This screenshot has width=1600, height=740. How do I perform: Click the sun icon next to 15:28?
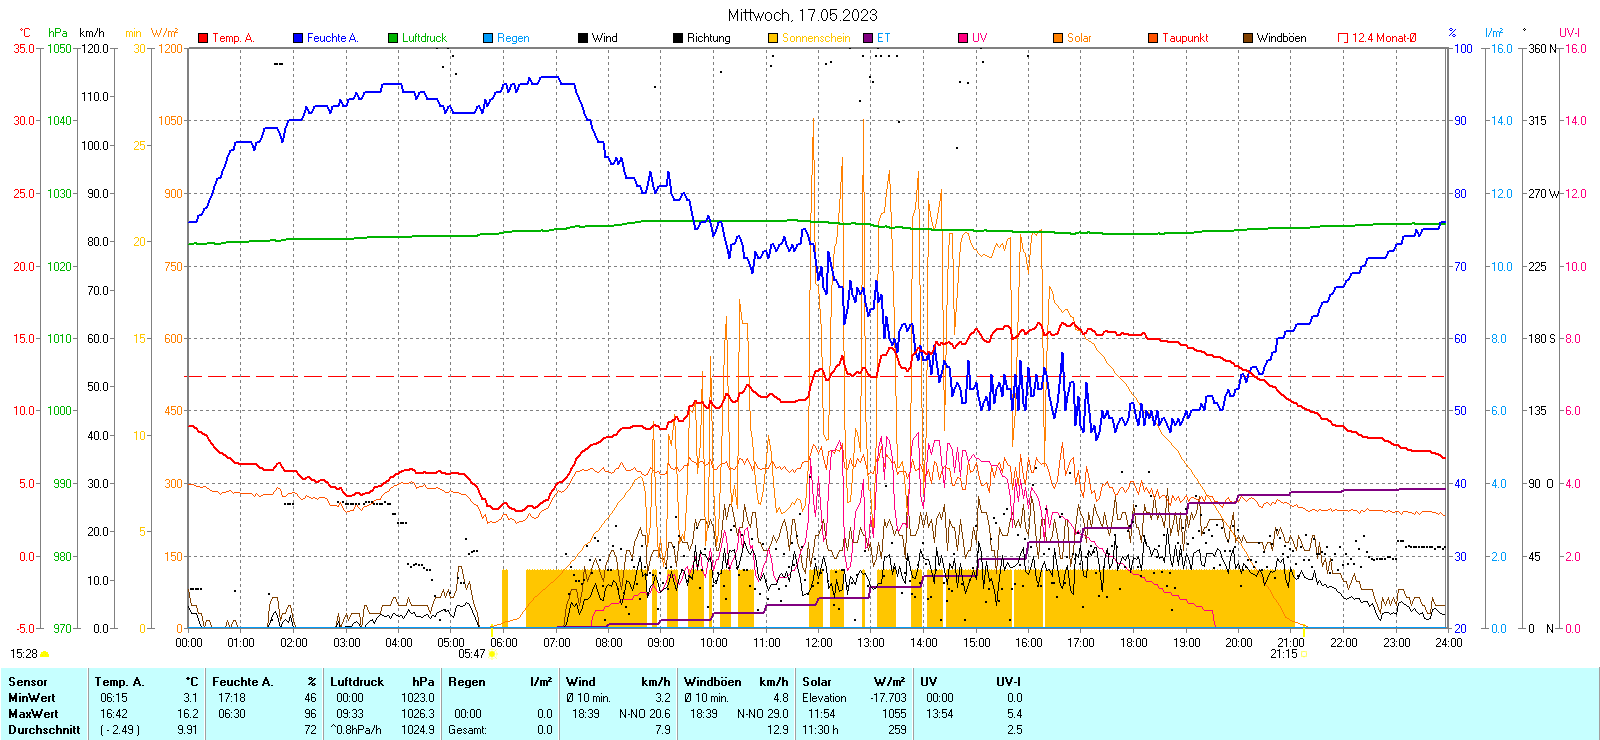45,654
